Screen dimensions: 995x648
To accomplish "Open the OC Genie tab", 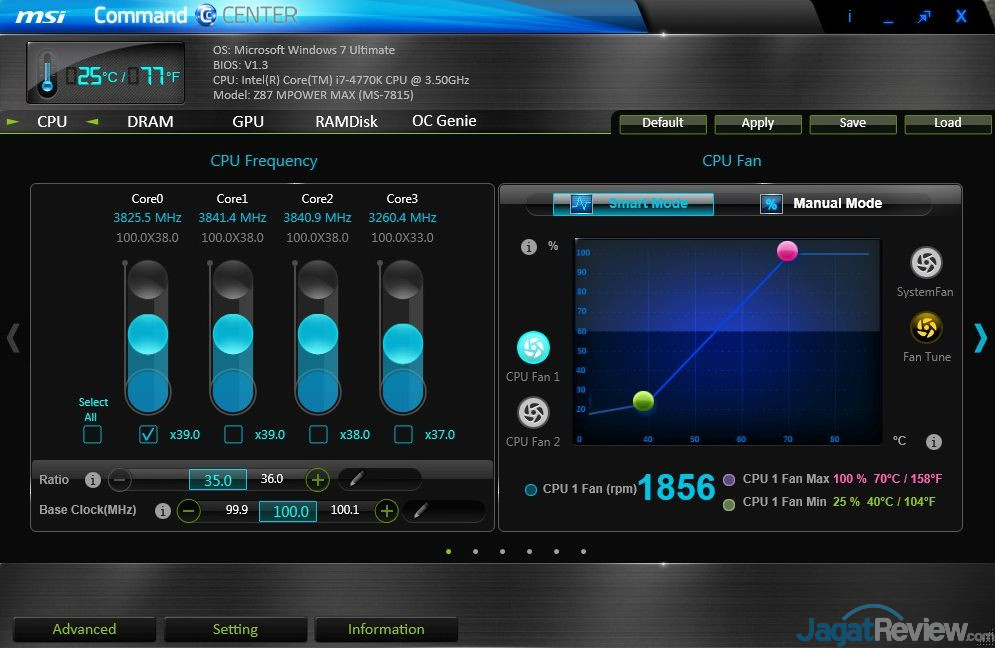I will 444,121.
